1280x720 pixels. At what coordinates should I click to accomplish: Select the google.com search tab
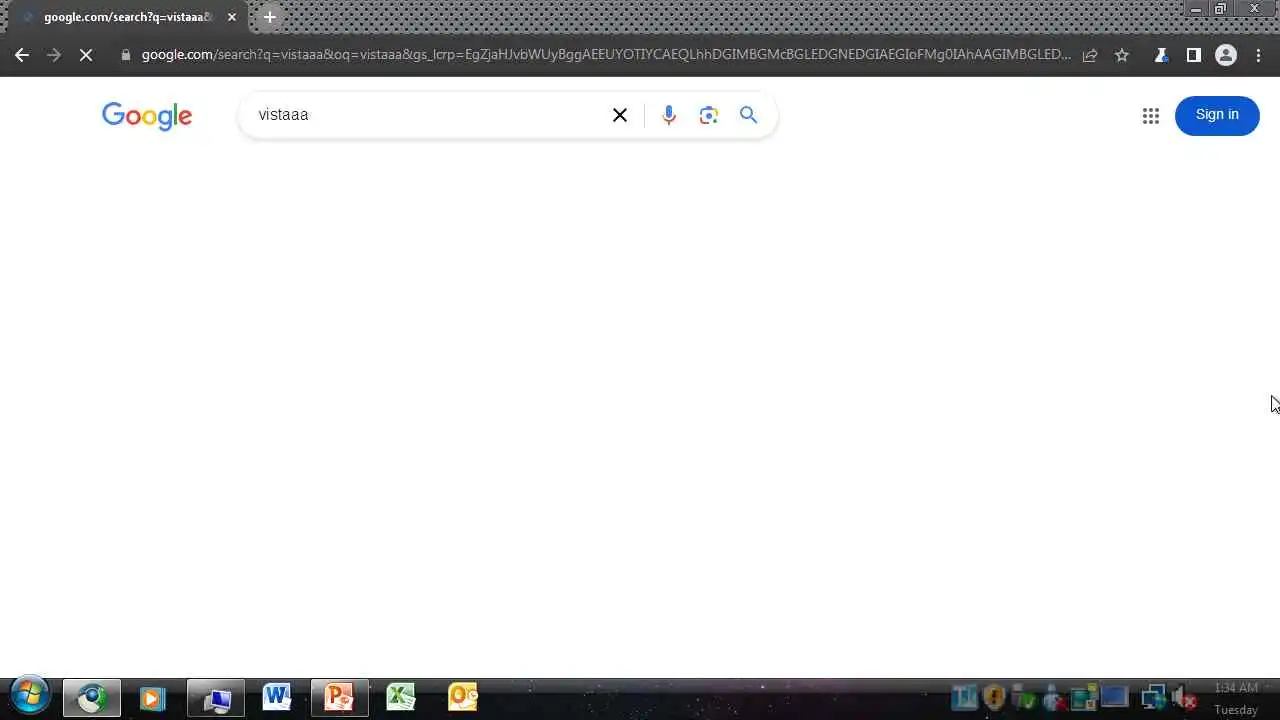(130, 17)
